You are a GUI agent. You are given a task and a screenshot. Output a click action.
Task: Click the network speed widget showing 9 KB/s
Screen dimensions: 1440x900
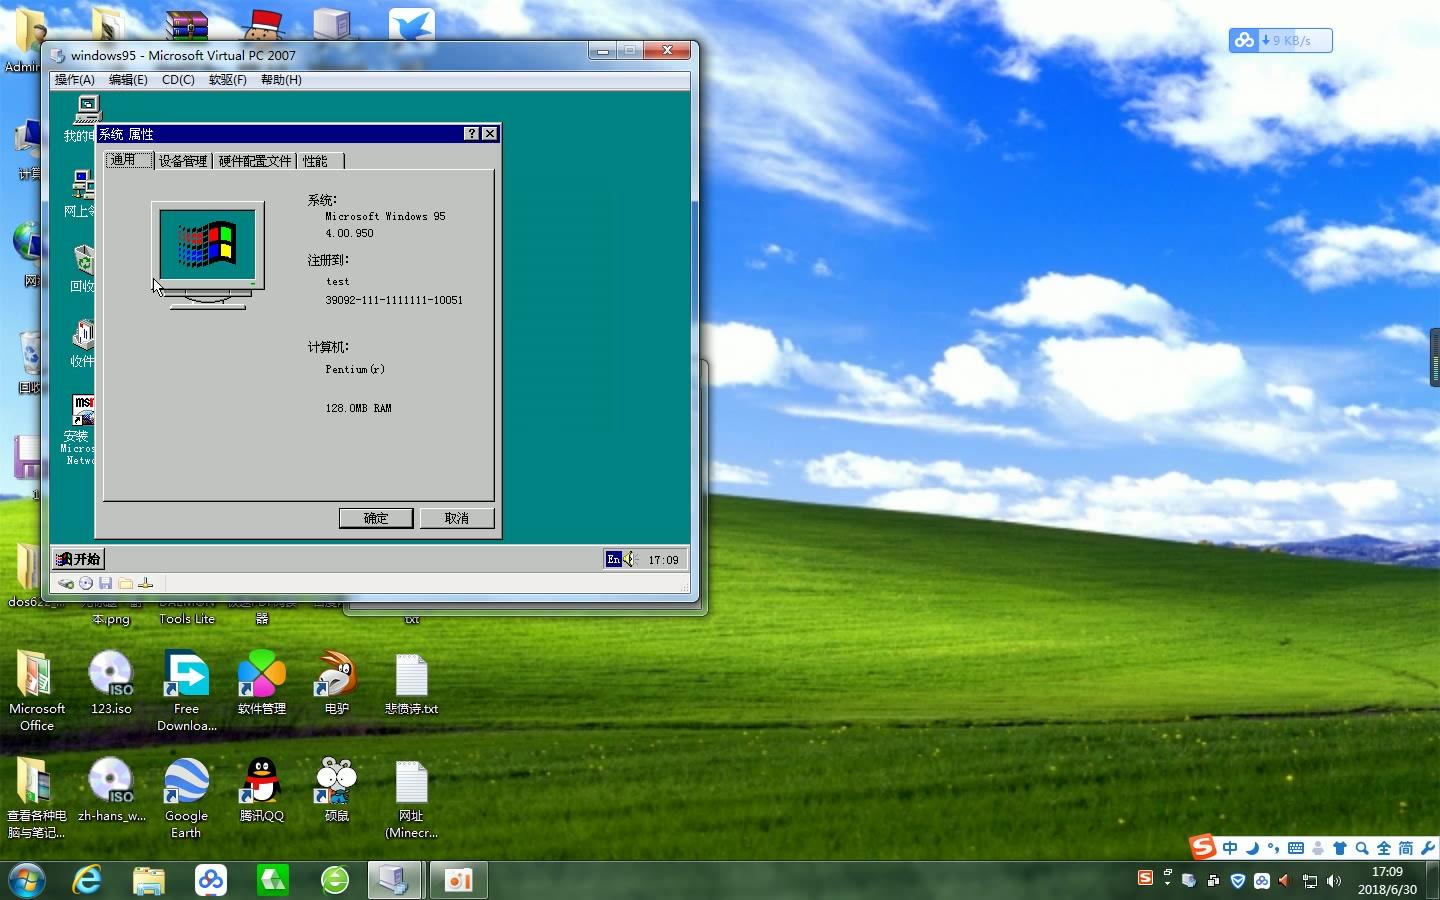coord(1281,40)
